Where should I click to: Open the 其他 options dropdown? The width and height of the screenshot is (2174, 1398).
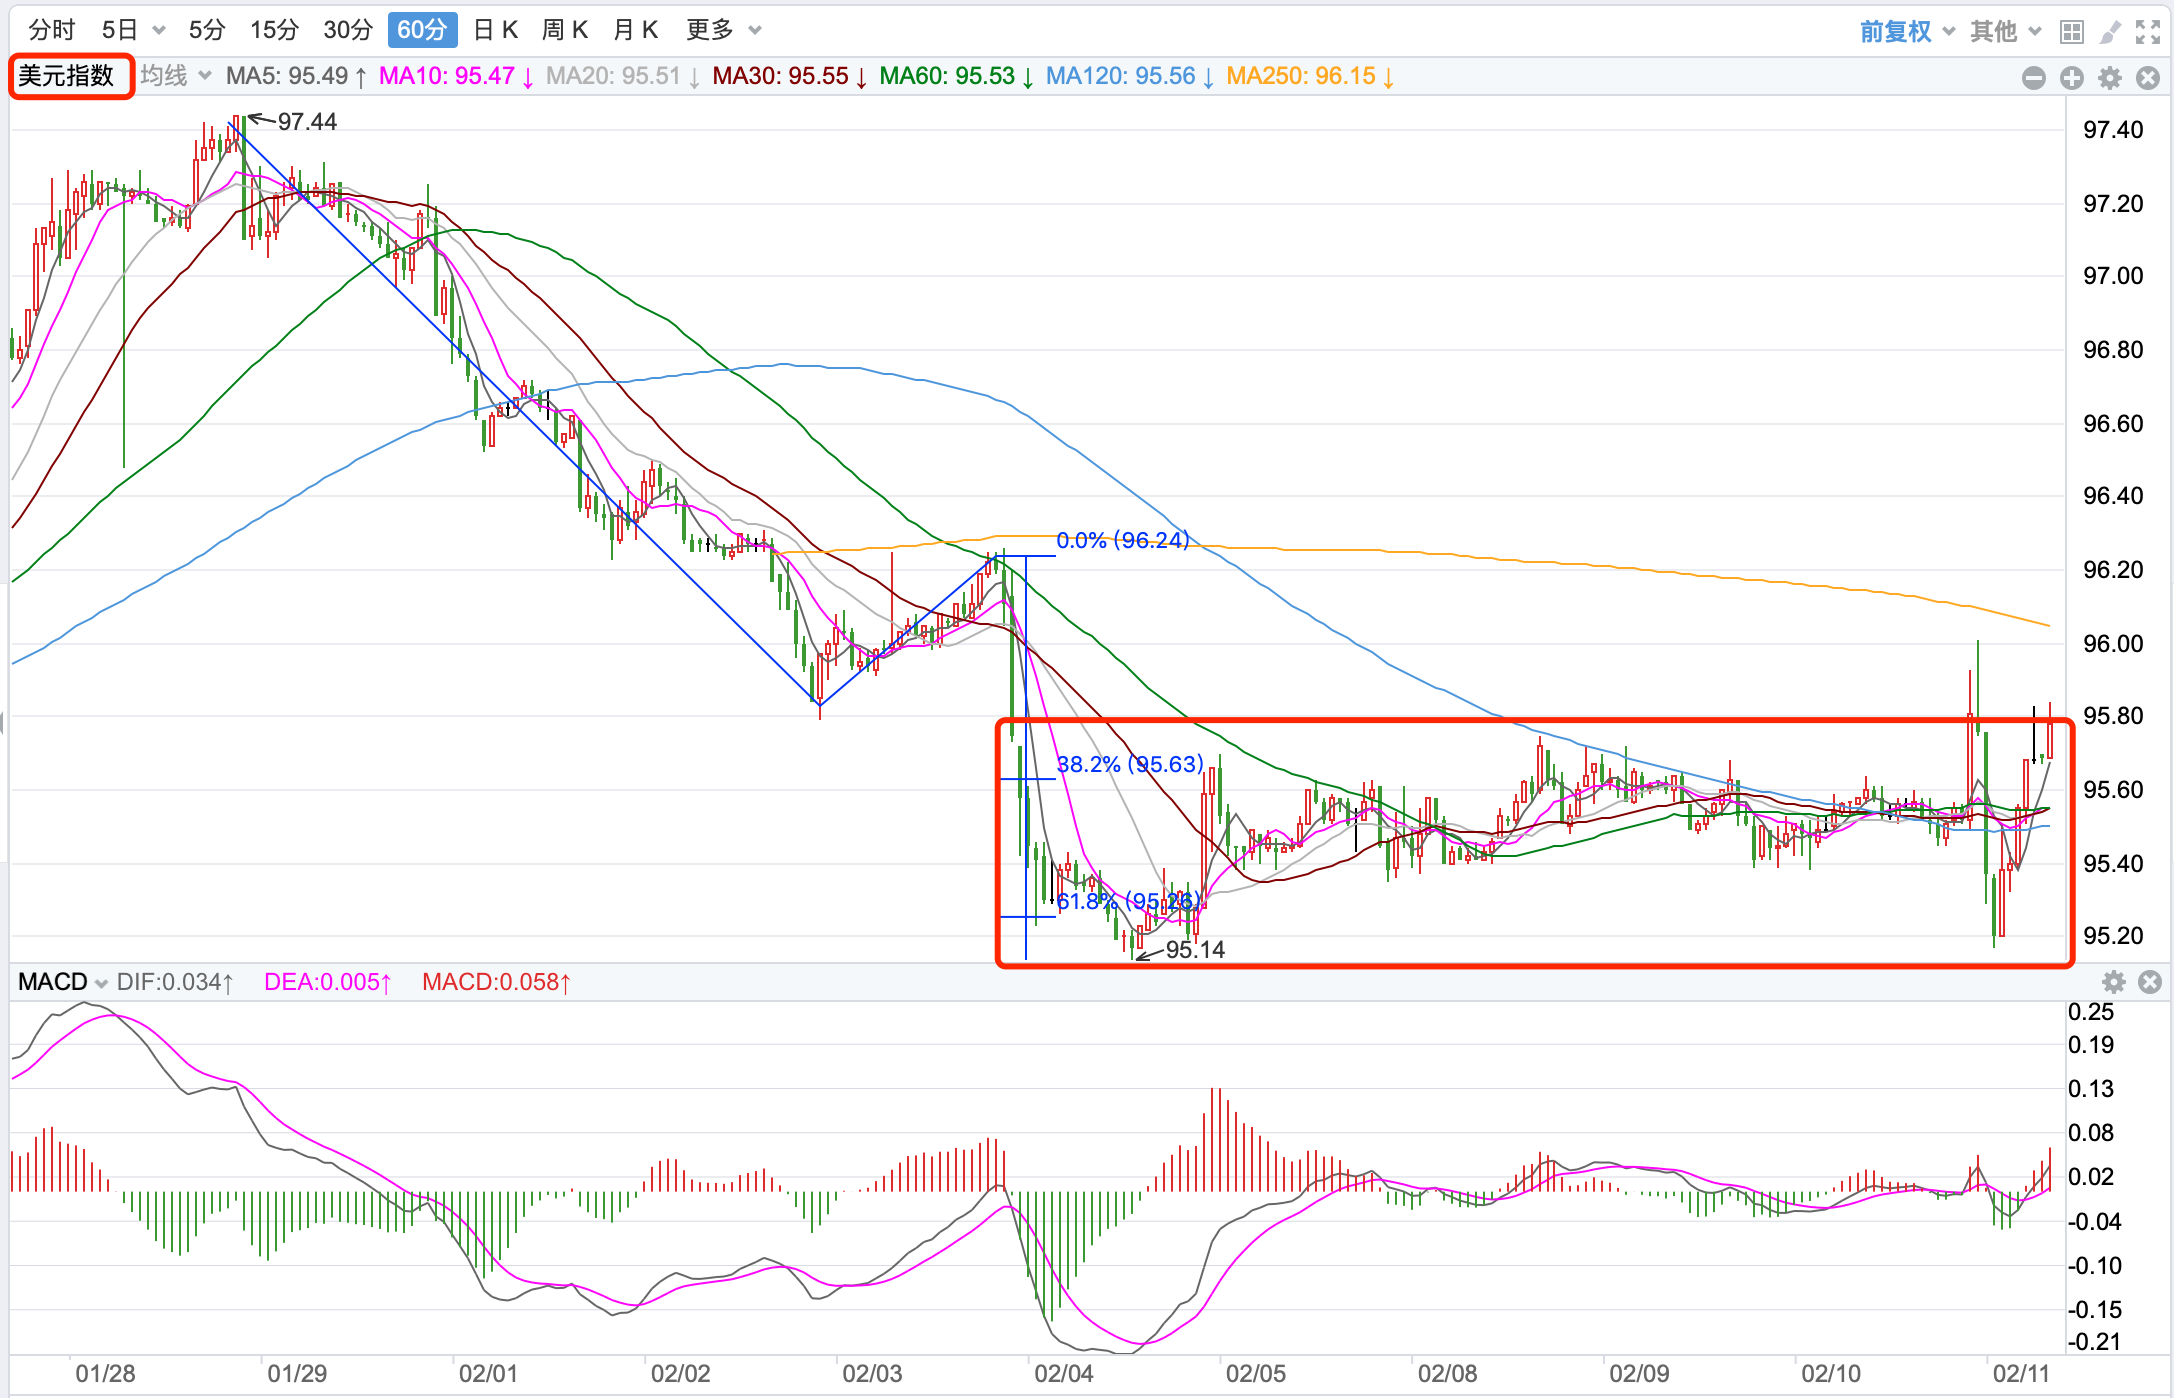[x=2005, y=31]
